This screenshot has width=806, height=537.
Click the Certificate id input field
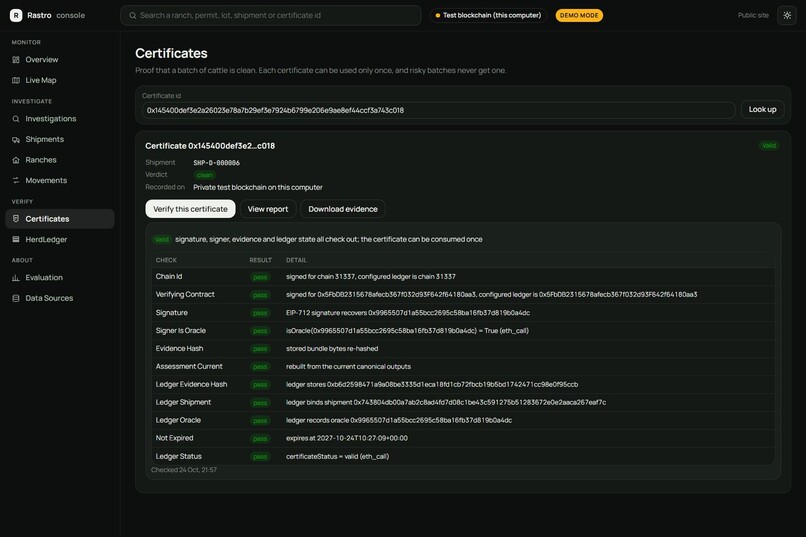(438, 110)
